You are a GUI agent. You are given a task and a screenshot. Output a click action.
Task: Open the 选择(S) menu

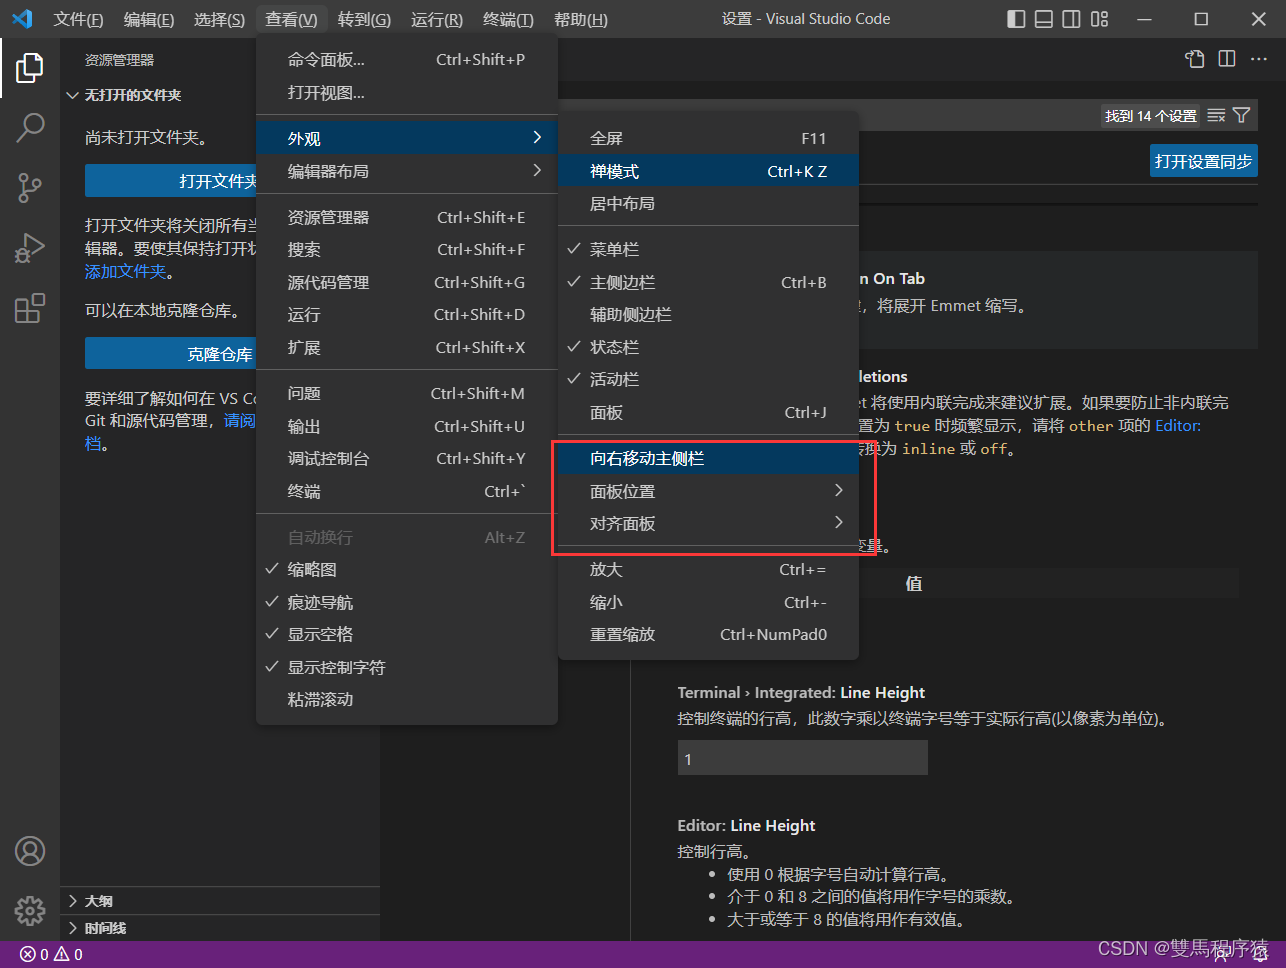click(219, 19)
